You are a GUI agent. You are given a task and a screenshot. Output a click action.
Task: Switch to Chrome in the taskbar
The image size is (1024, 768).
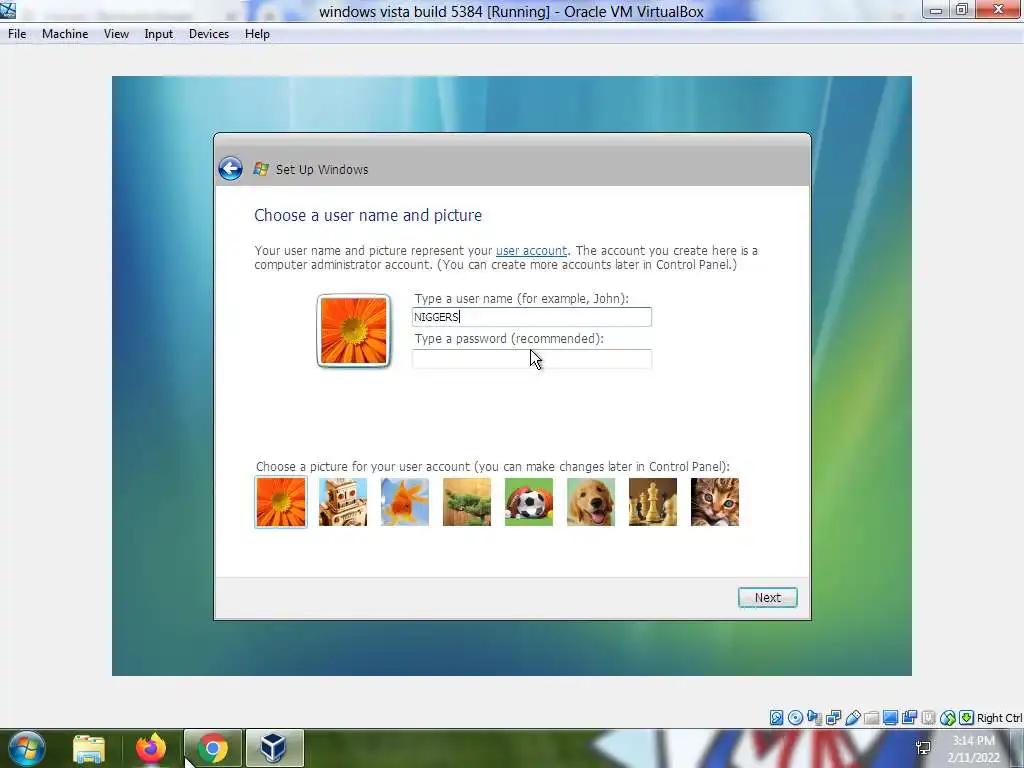(x=213, y=748)
